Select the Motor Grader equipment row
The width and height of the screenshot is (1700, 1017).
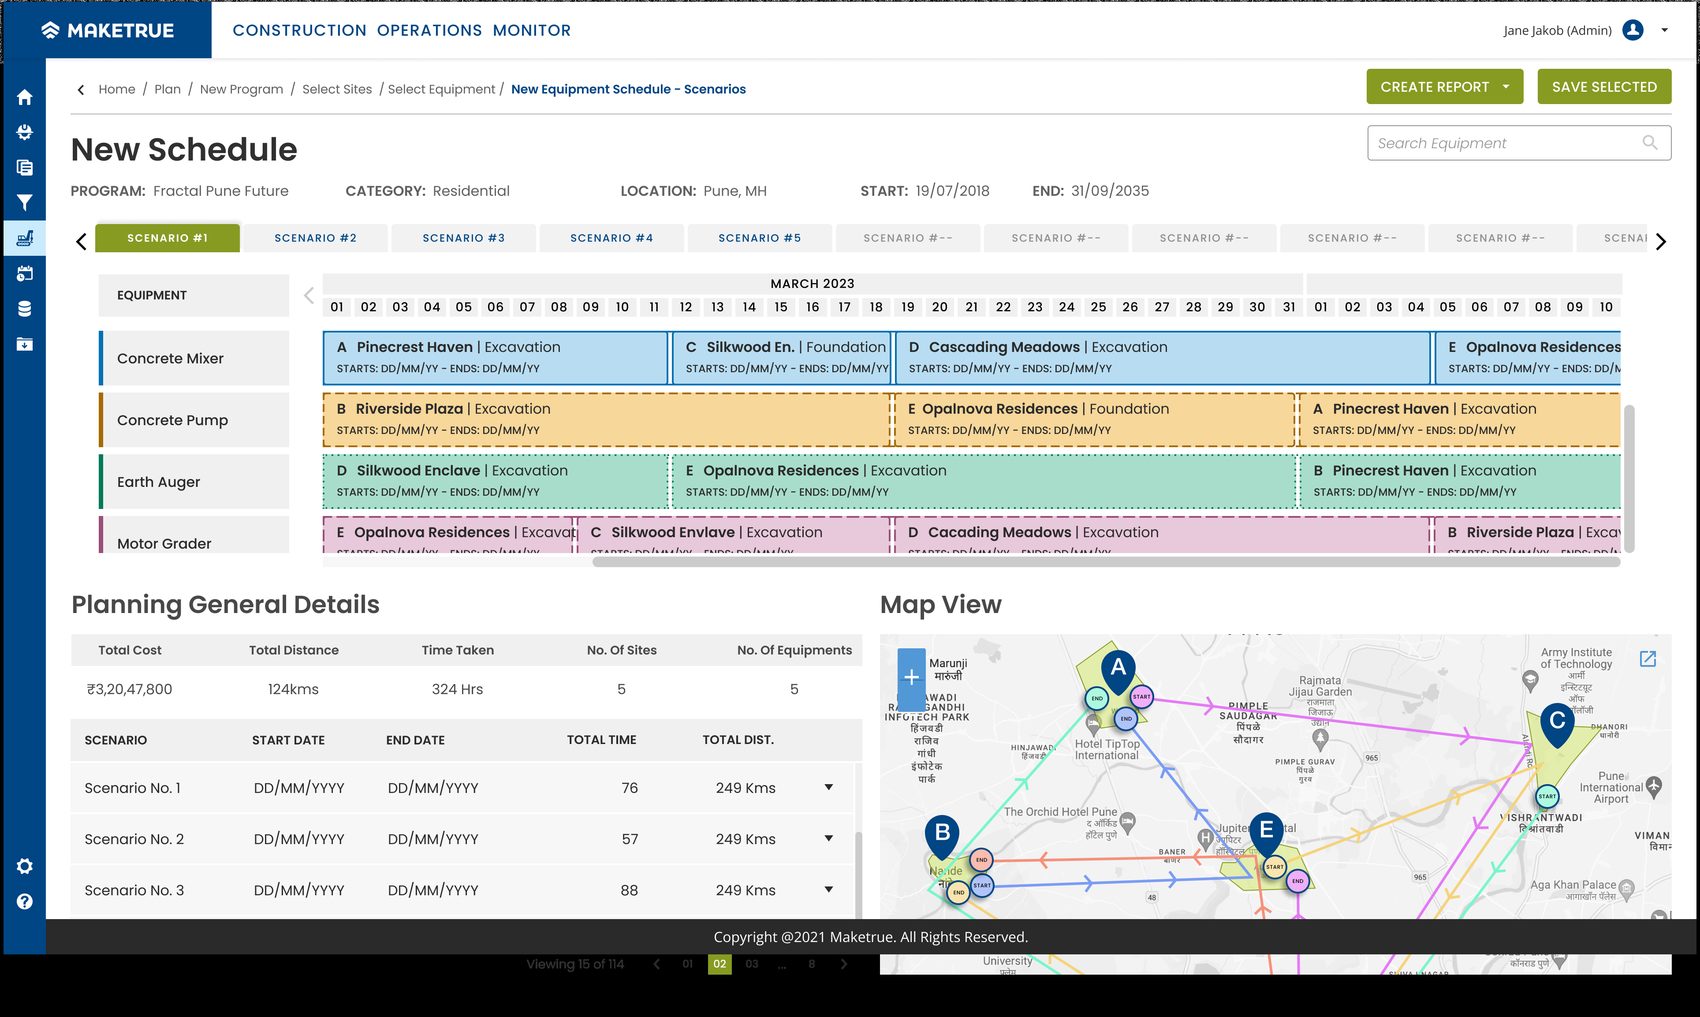(194, 535)
